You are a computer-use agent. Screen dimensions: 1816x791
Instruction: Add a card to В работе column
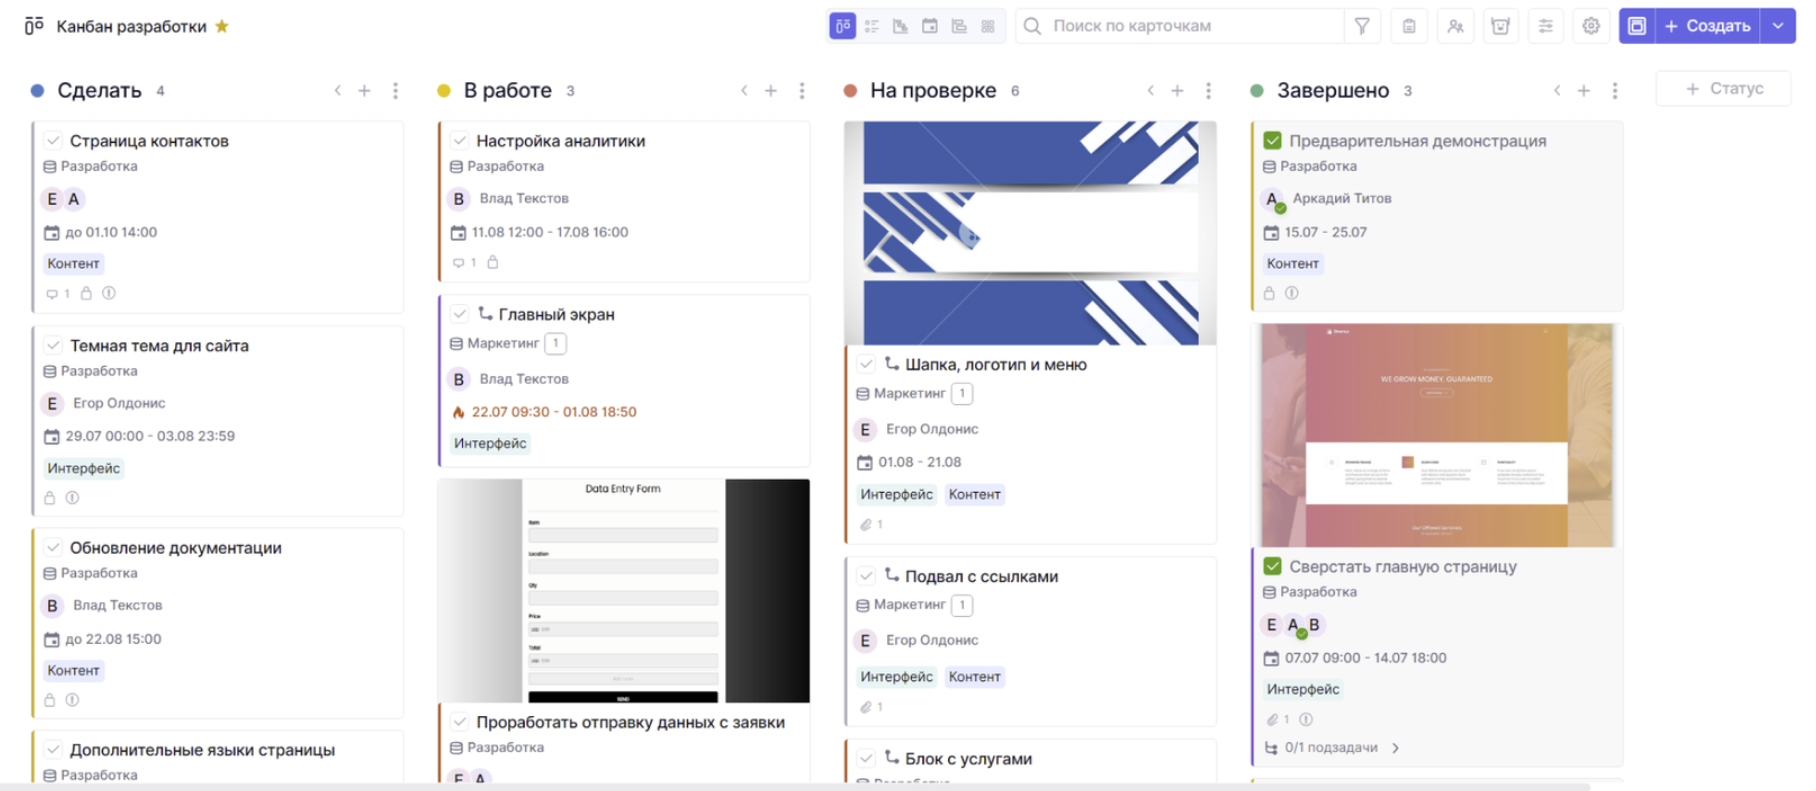pyautogui.click(x=771, y=91)
